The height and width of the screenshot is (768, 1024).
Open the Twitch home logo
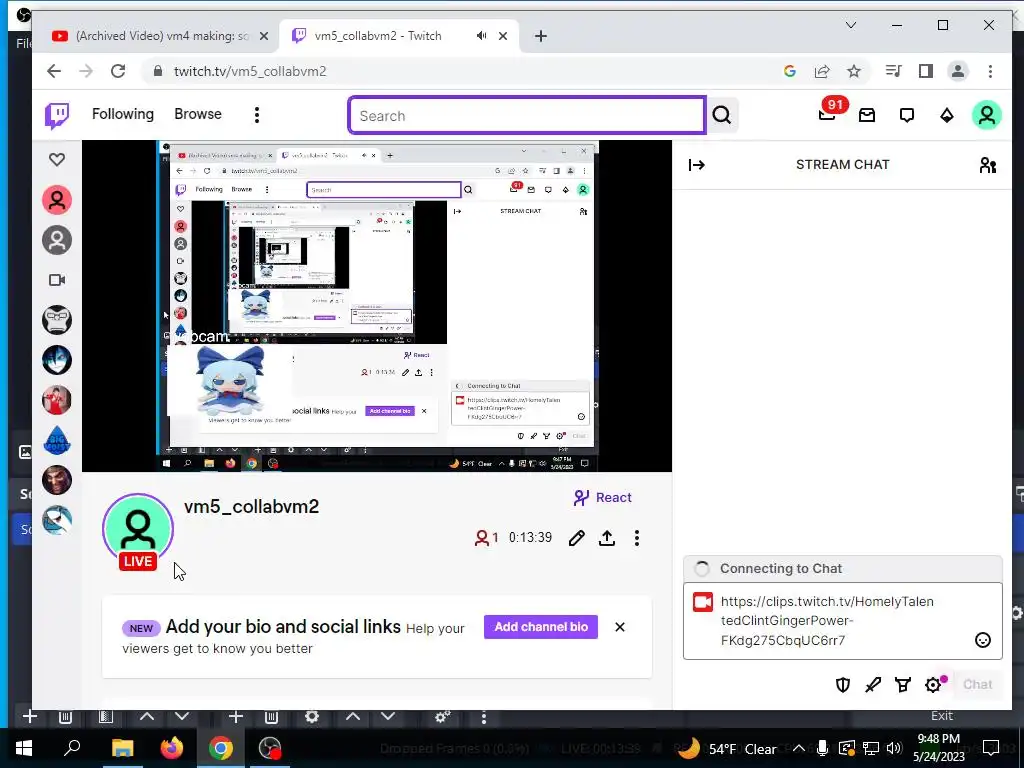[57, 116]
